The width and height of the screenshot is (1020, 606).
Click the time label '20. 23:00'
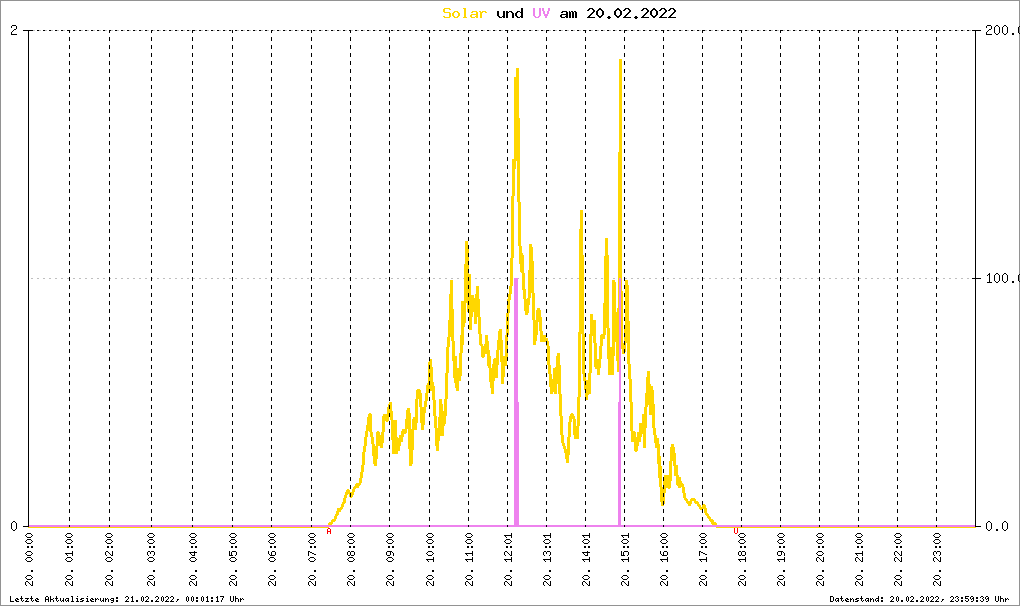tap(937, 560)
